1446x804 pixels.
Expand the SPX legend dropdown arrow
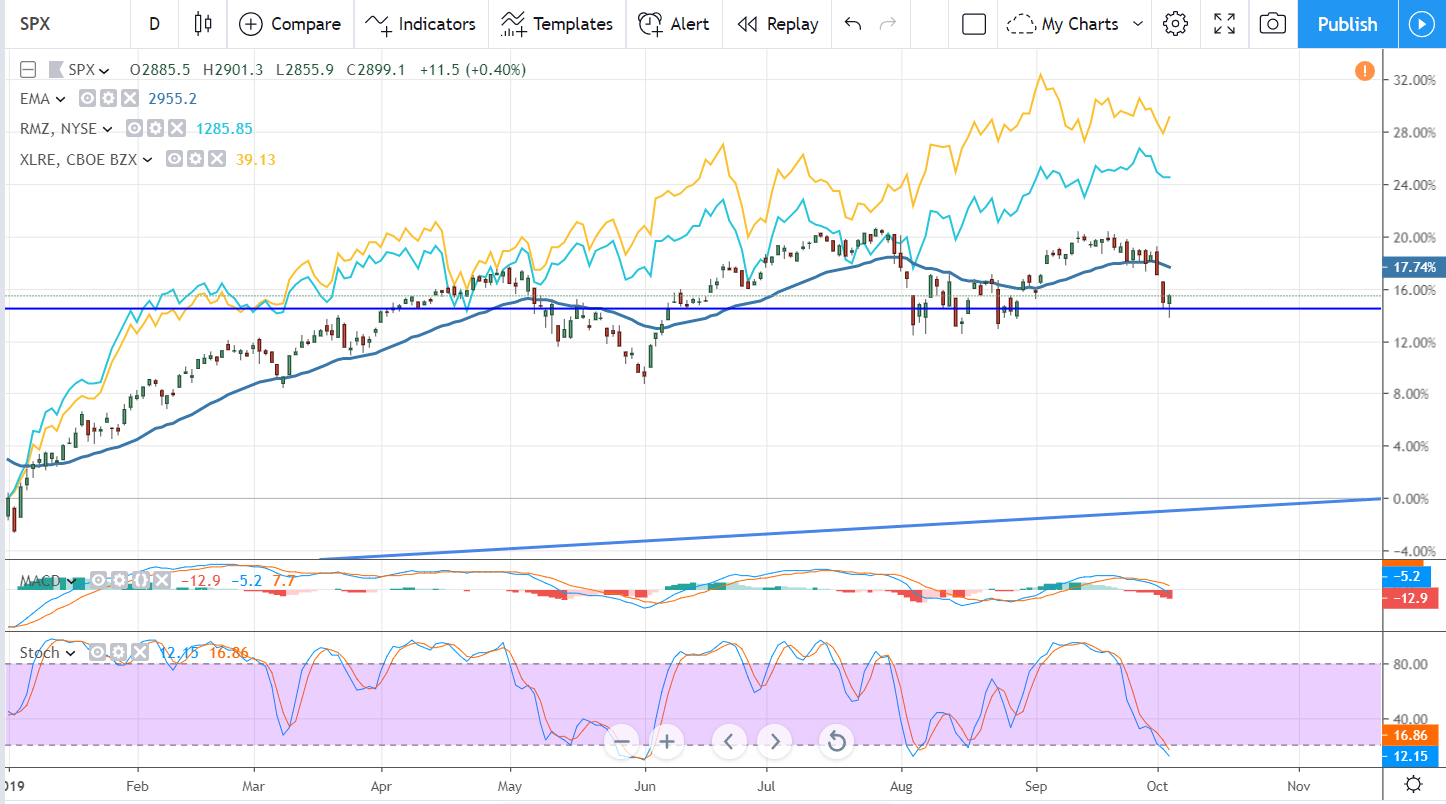(104, 71)
